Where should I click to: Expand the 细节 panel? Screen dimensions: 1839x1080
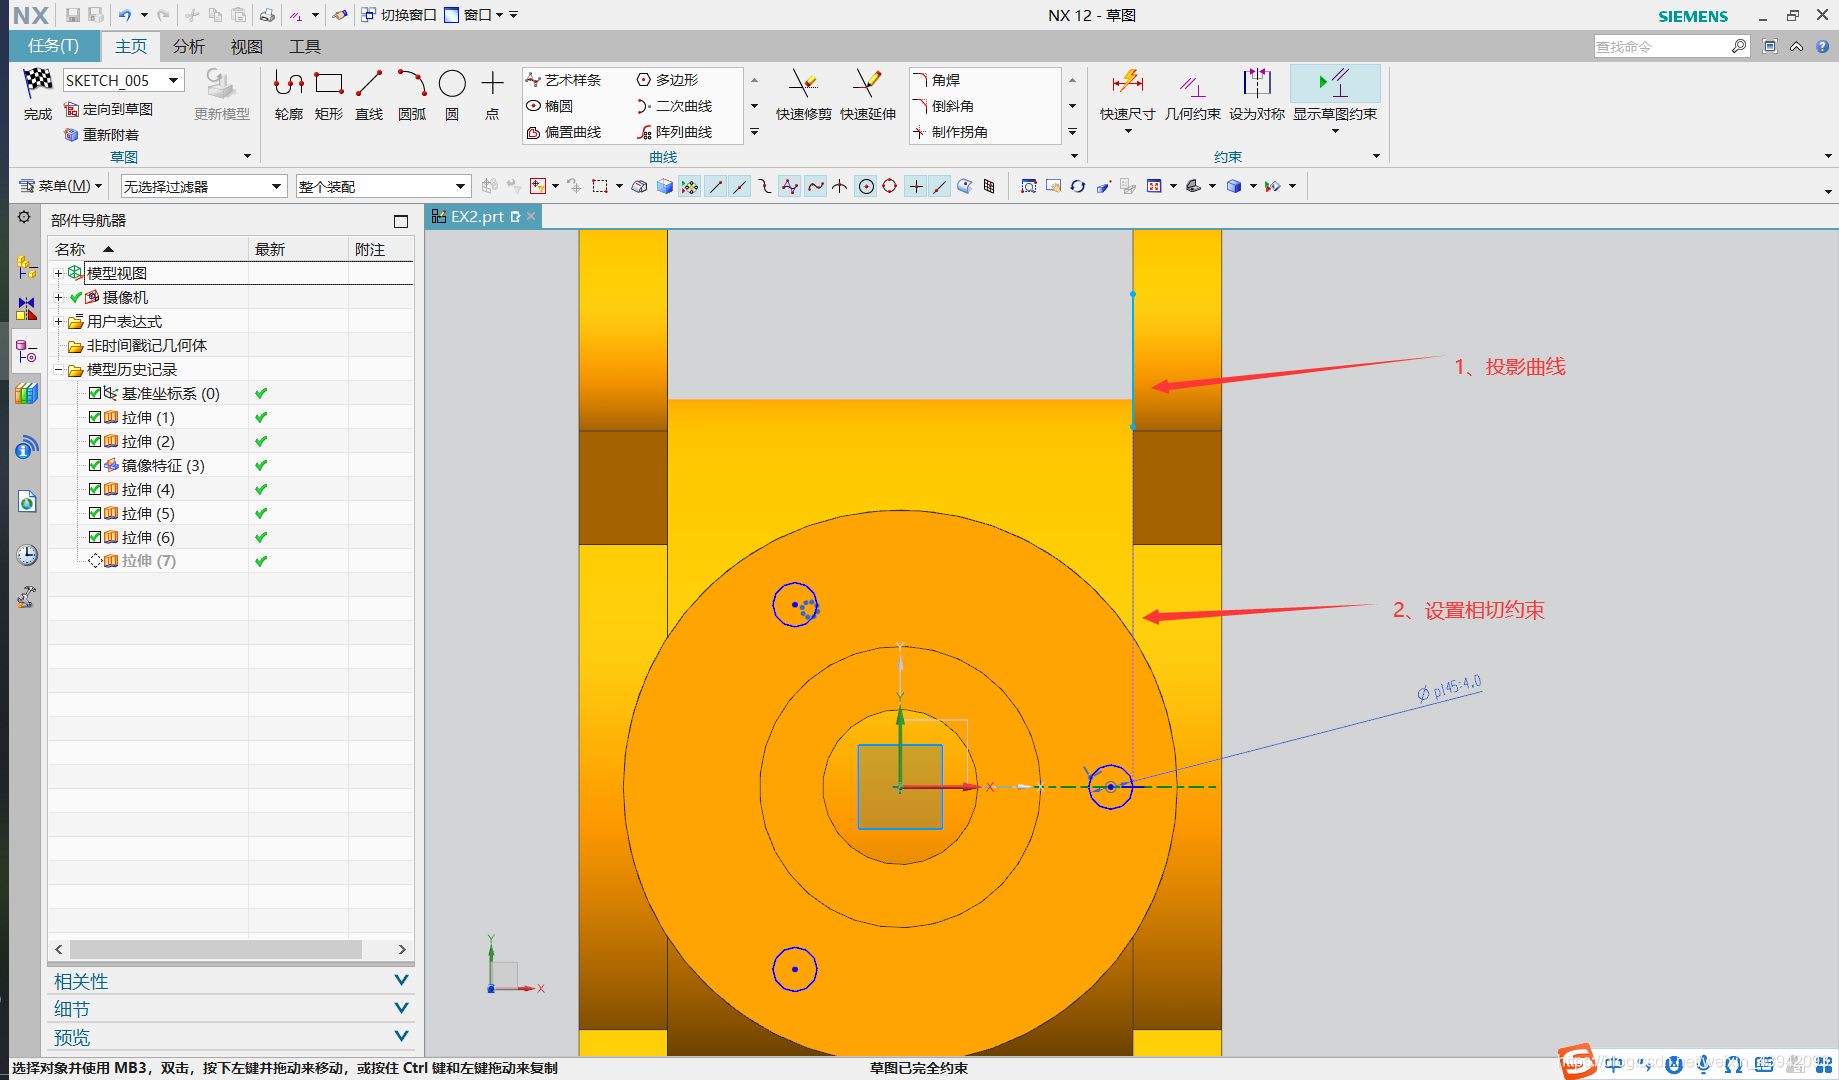pyautogui.click(x=231, y=1009)
